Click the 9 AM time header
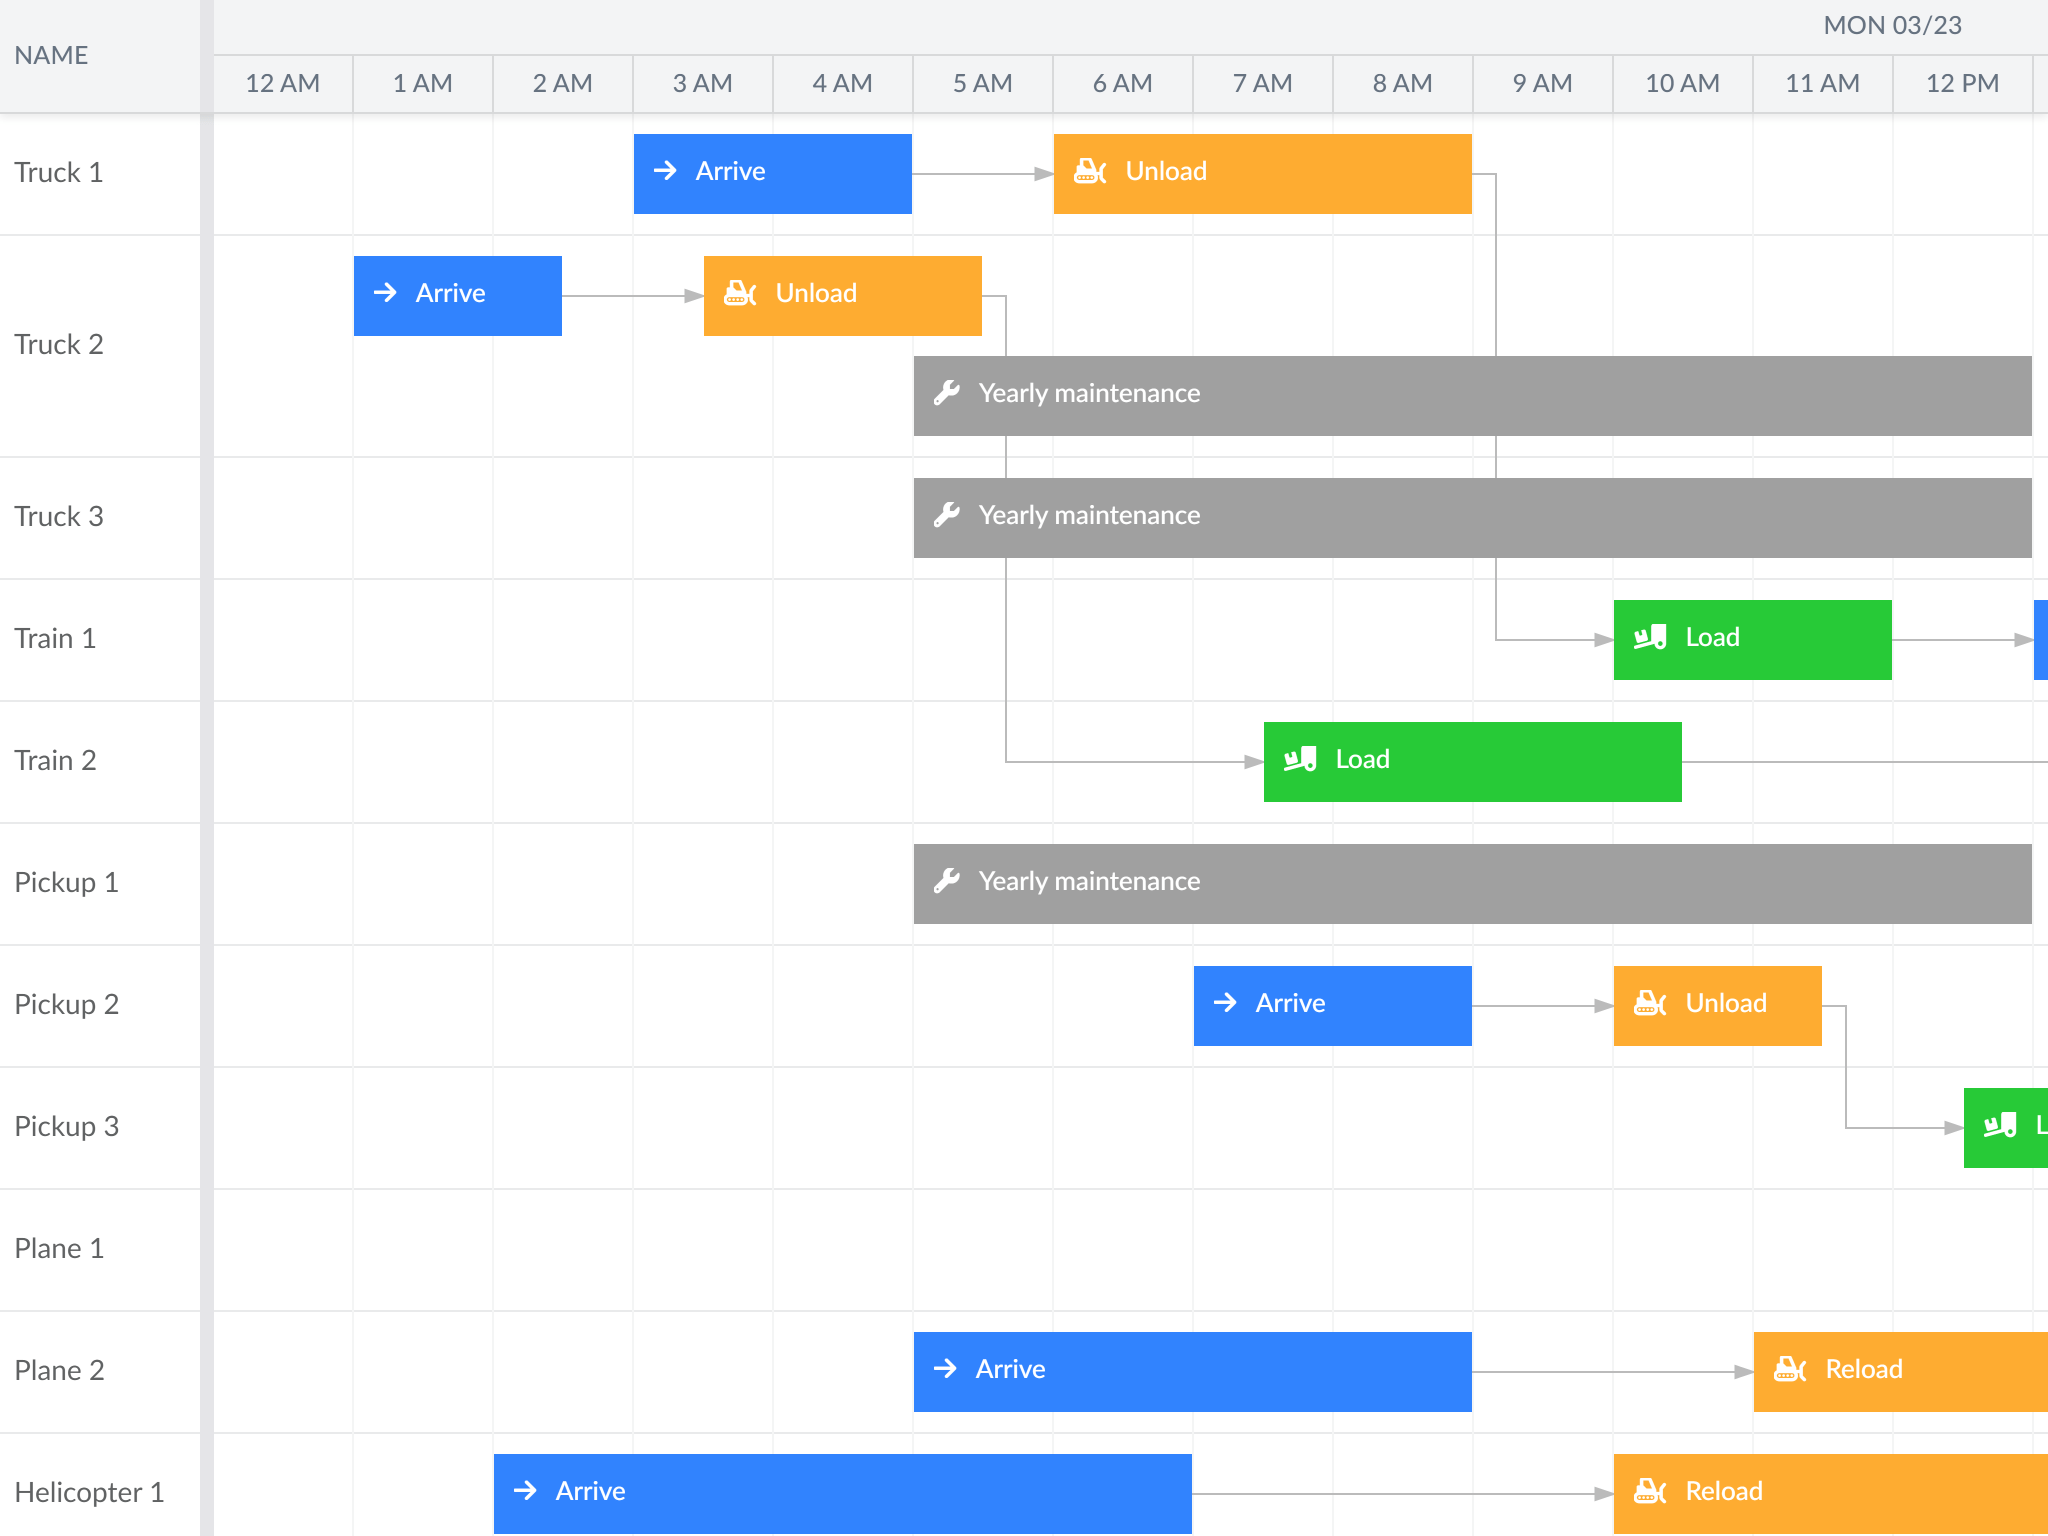This screenshot has width=2048, height=1536. 1543,83
